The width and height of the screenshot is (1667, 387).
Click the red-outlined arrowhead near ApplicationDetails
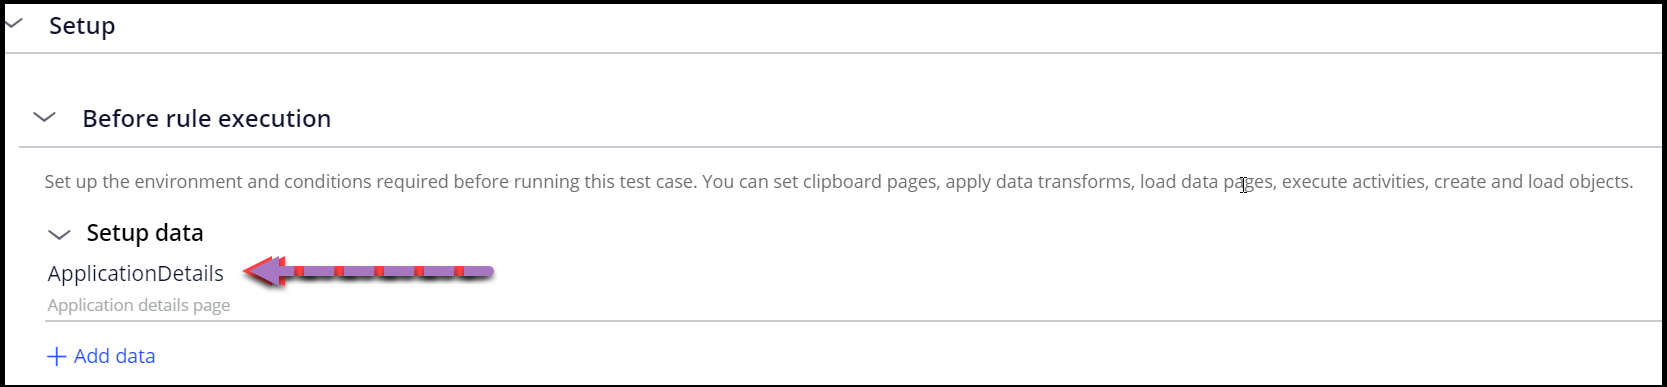click(x=265, y=271)
